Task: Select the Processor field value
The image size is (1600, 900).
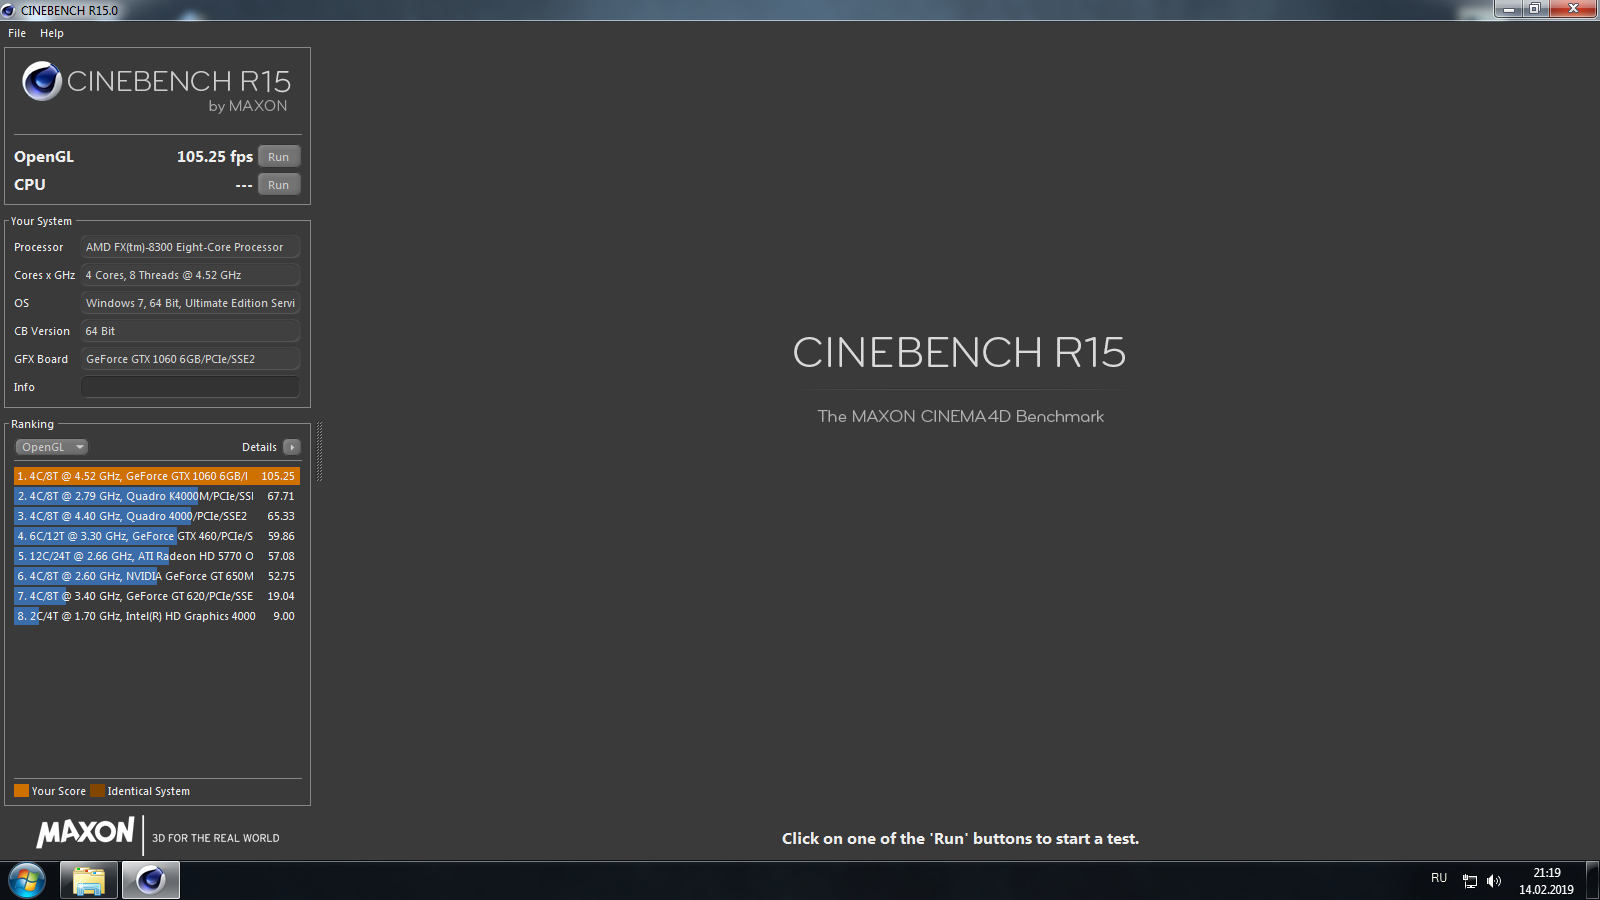Action: point(190,247)
